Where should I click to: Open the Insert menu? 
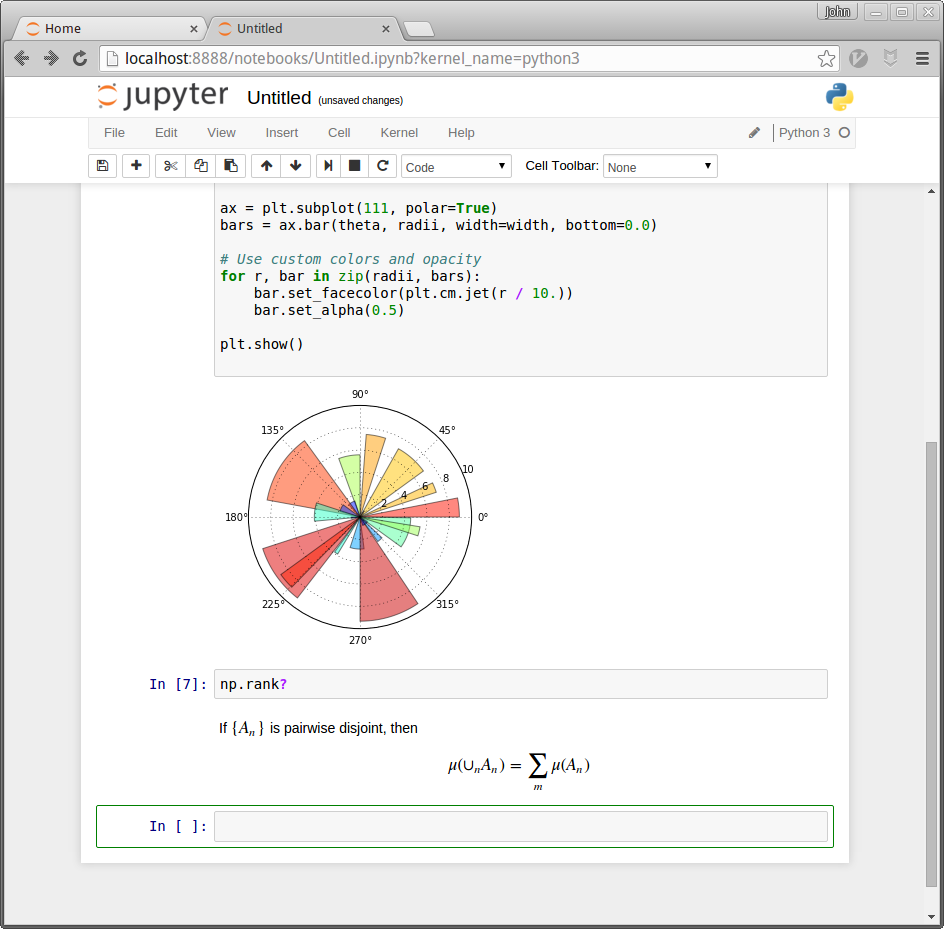point(281,133)
